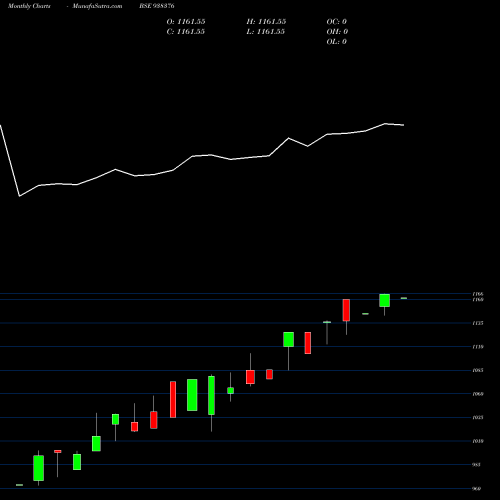500x500 pixels.
Task: Click the tallest red candlestick body
Action: [173, 399]
